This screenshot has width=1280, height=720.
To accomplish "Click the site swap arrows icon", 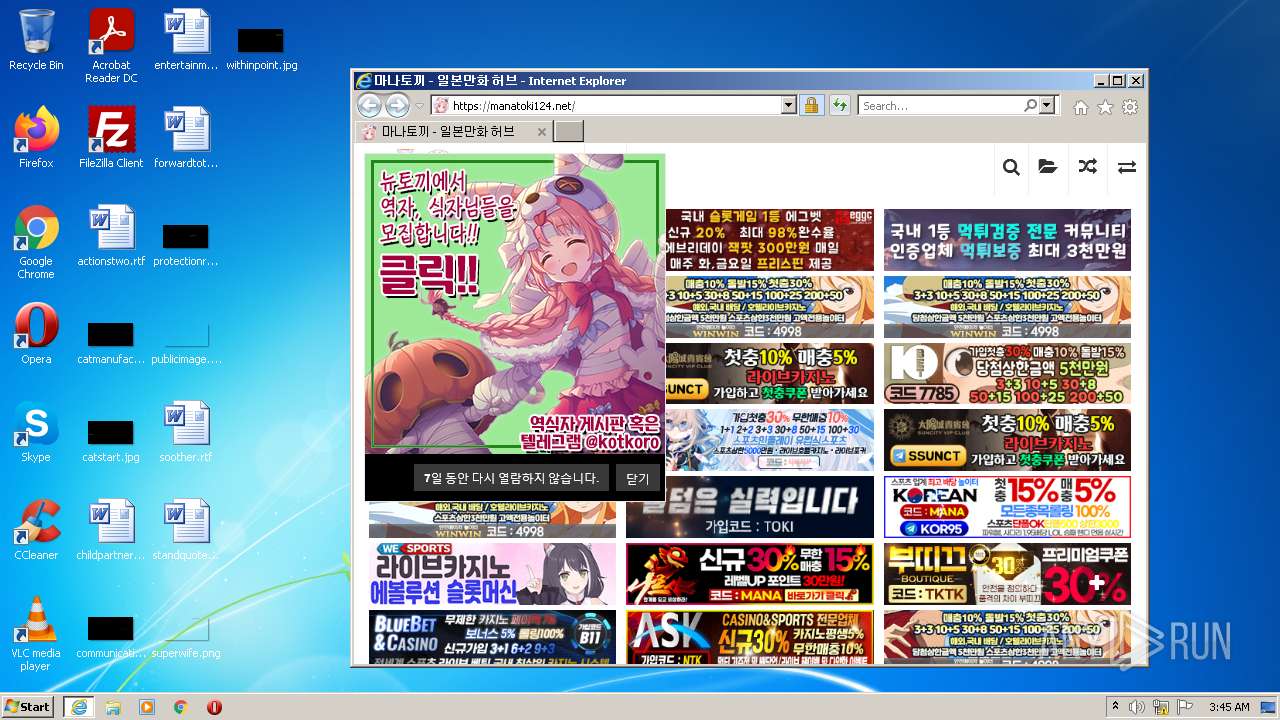I will coord(1126,167).
